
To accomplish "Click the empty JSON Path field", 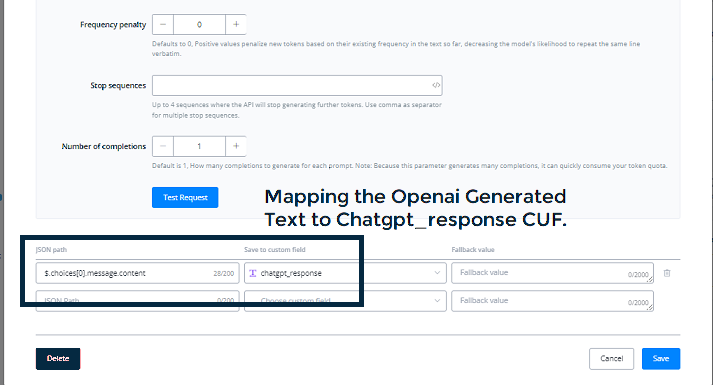I will pos(137,301).
